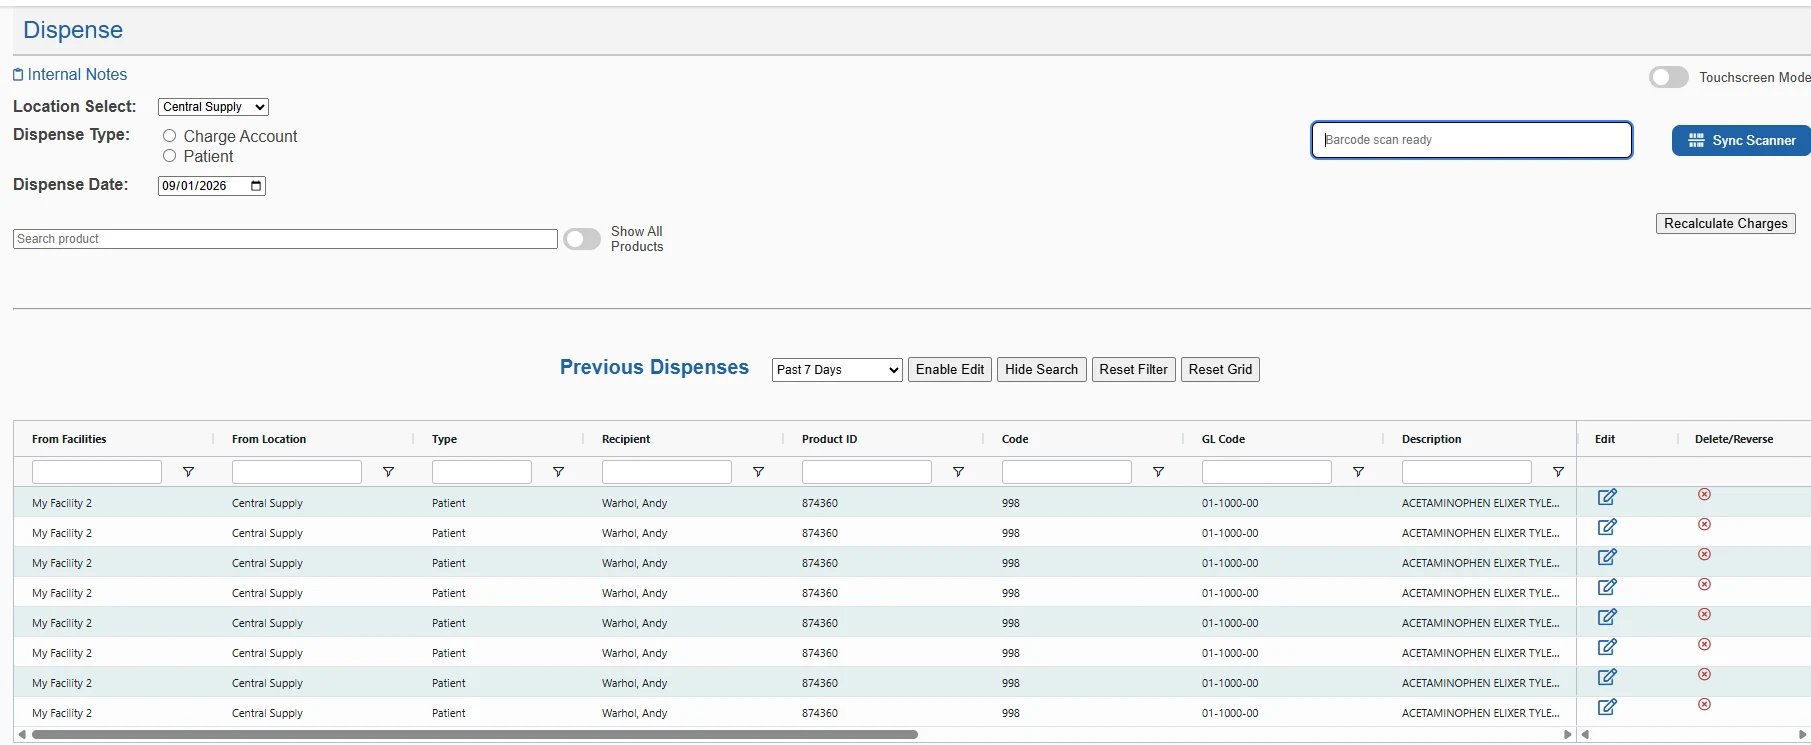Select the Patient dispense type
This screenshot has height=745, width=1811.
tap(169, 156)
